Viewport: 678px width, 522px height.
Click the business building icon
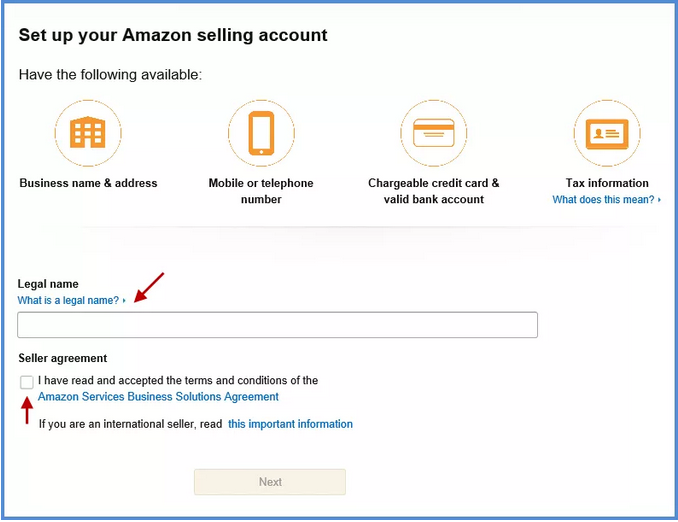coord(88,133)
